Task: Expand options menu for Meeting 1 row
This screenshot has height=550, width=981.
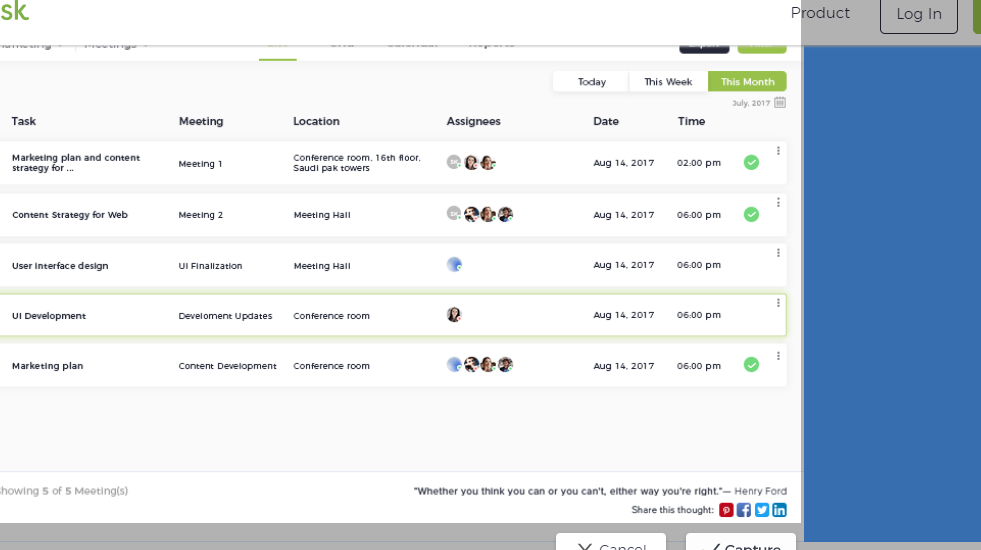Action: coord(778,151)
